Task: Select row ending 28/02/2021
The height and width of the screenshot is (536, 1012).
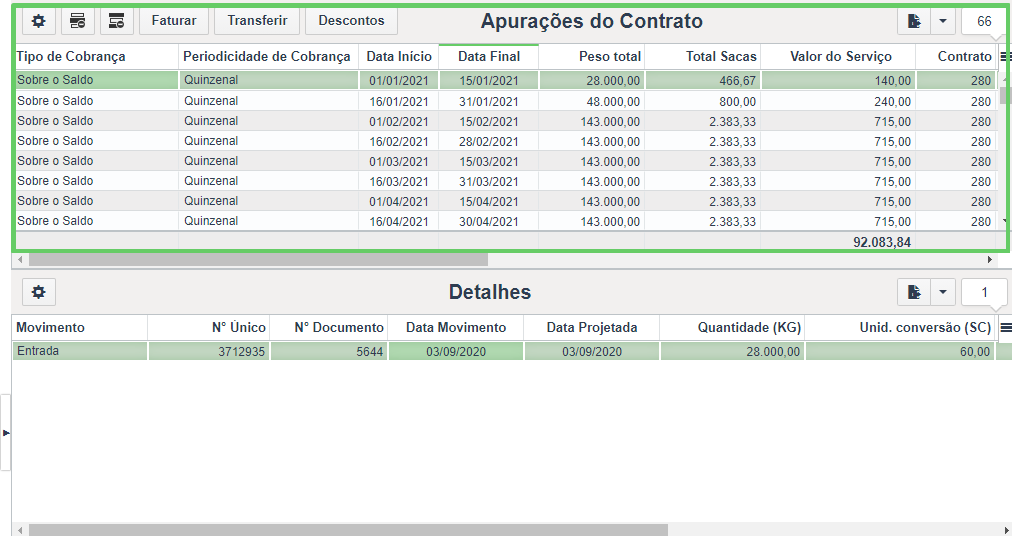Action: [506, 141]
